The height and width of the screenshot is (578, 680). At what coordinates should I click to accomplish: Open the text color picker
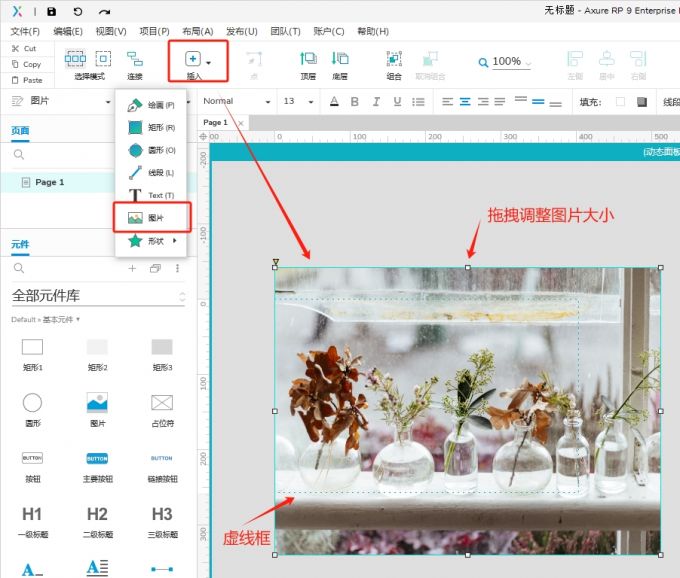(x=334, y=101)
